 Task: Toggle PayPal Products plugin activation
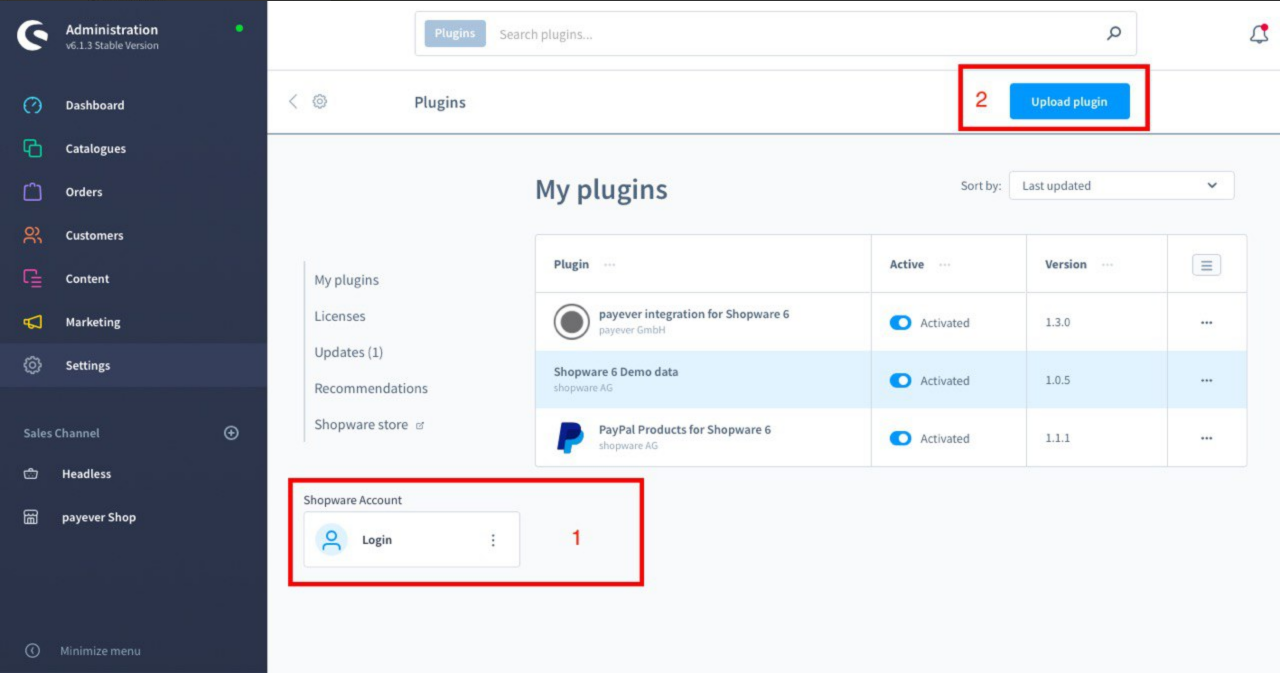tap(900, 438)
